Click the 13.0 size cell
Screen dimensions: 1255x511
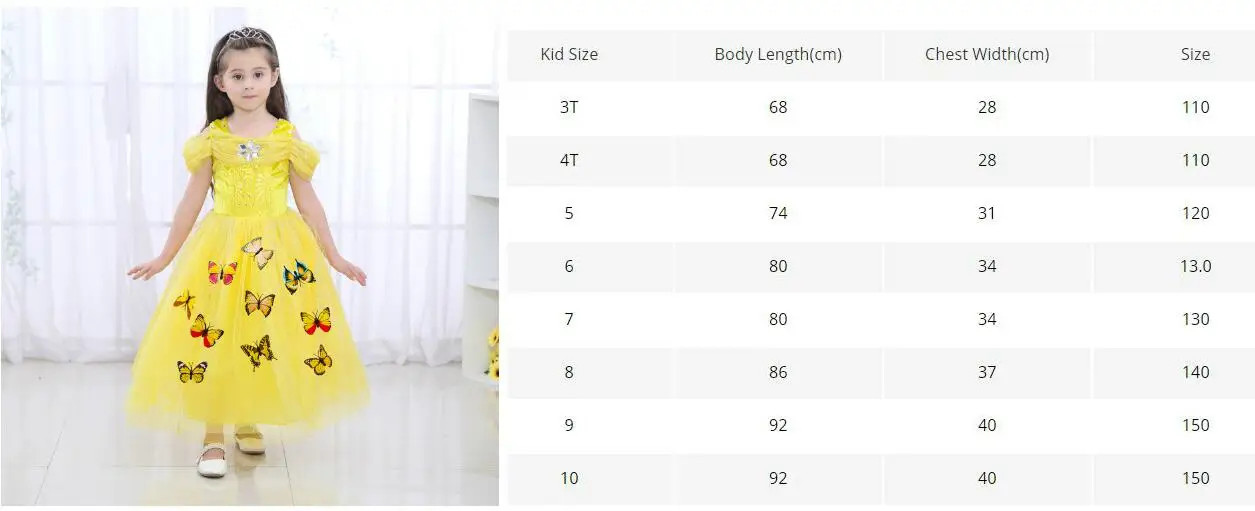click(1195, 266)
